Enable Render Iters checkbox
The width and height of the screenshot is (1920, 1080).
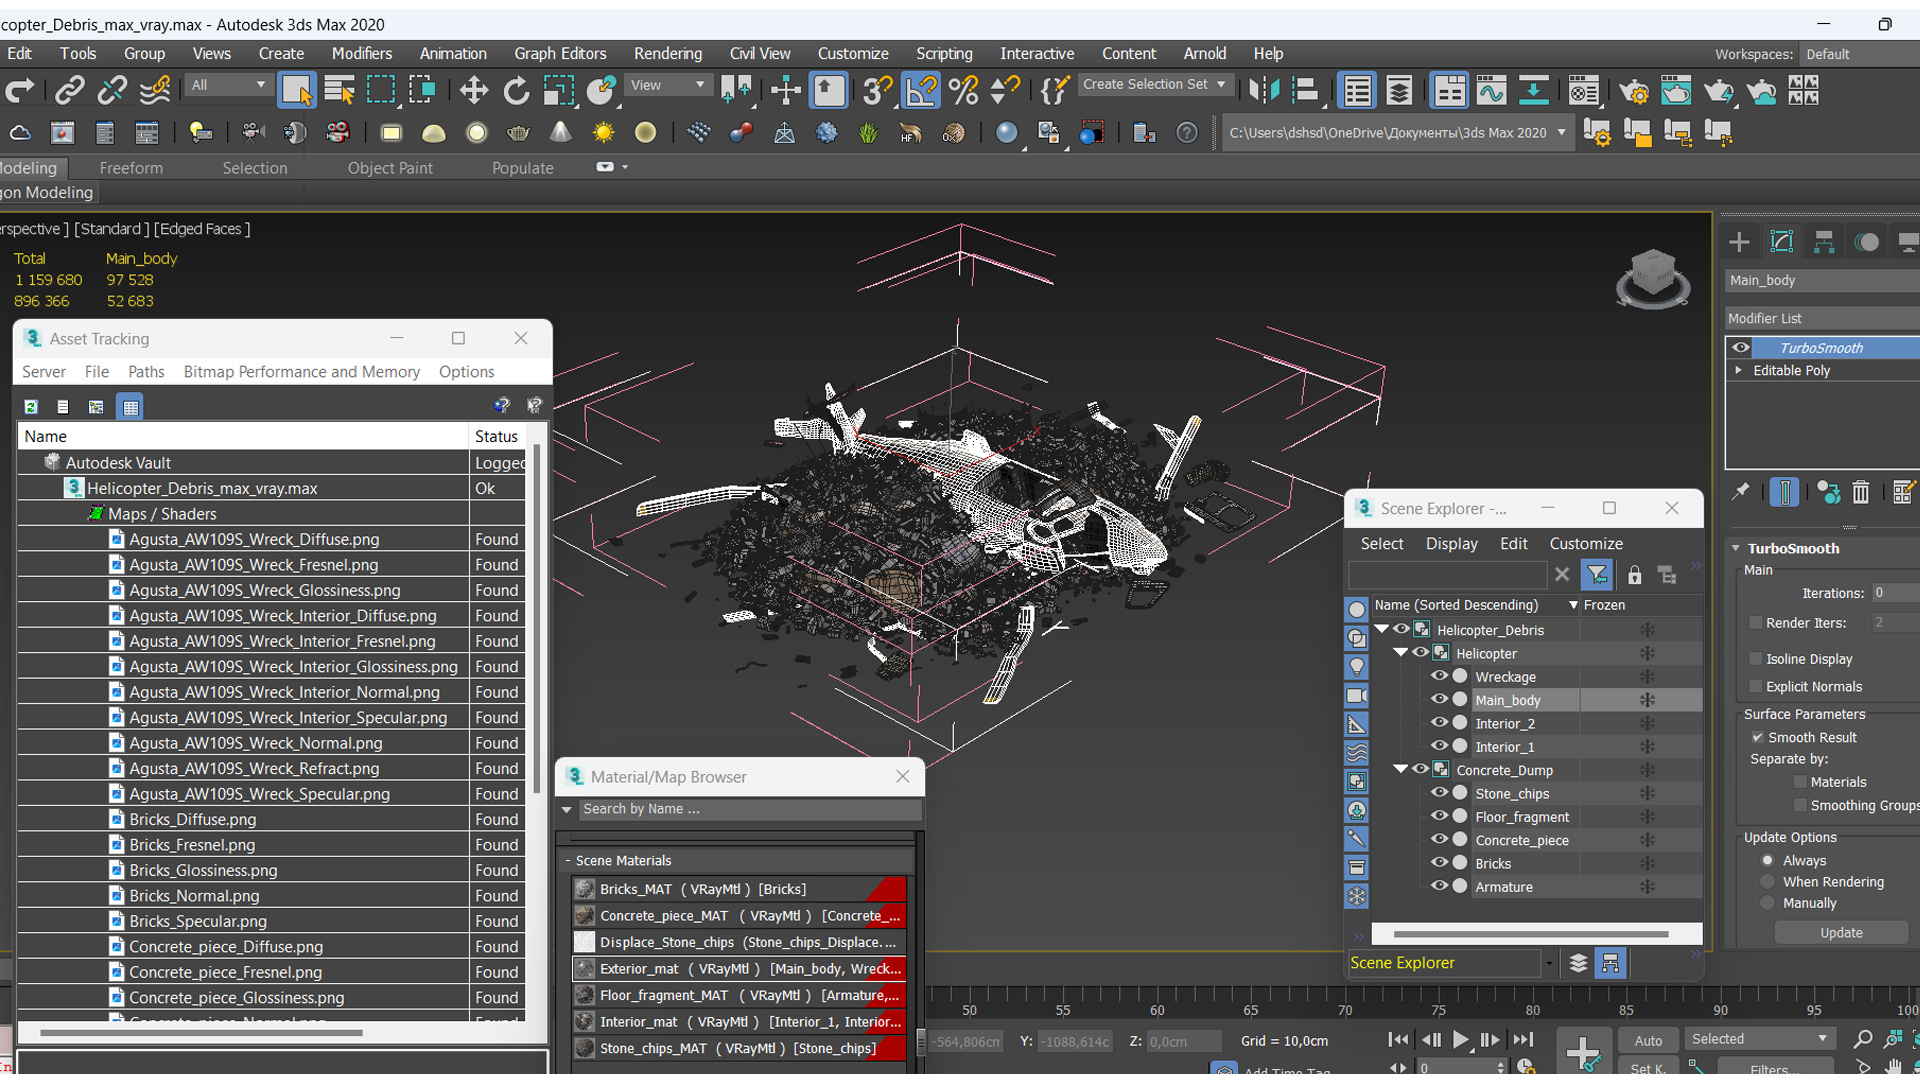(1755, 622)
